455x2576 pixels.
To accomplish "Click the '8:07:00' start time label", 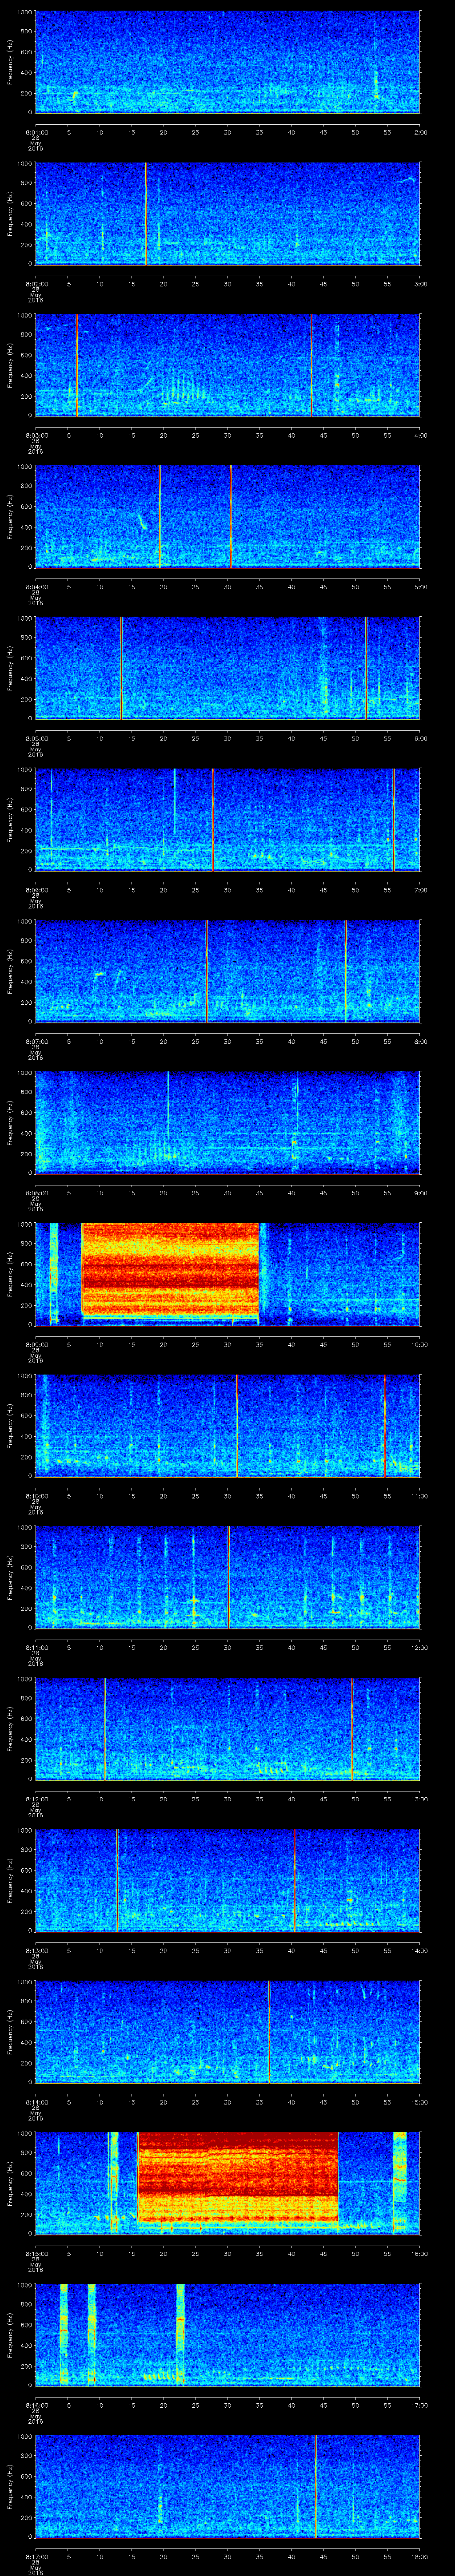I will coord(36,1041).
